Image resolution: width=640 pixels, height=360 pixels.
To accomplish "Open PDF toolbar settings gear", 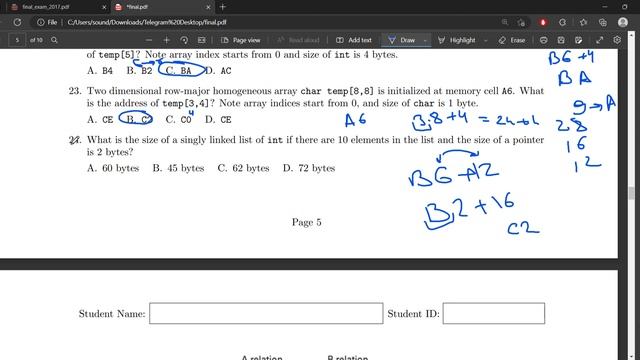I will click(x=617, y=40).
